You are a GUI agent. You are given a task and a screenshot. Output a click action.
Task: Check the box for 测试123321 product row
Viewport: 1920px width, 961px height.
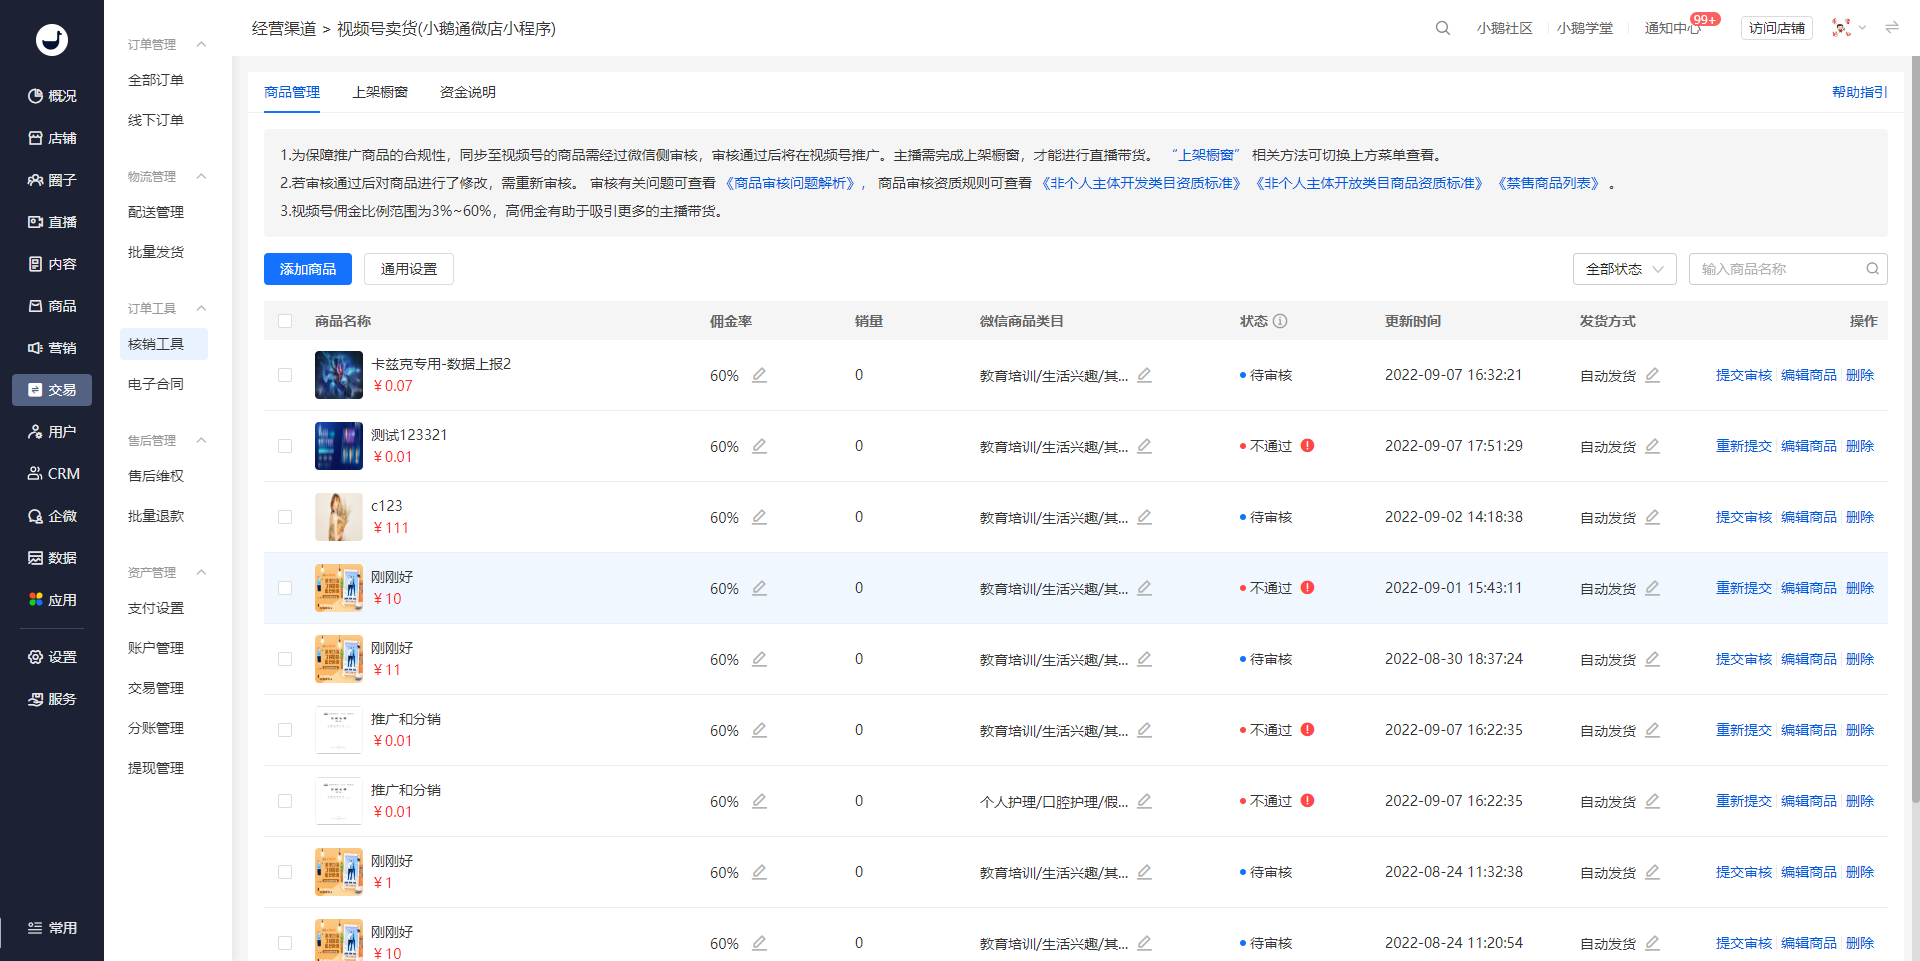pyautogui.click(x=285, y=446)
